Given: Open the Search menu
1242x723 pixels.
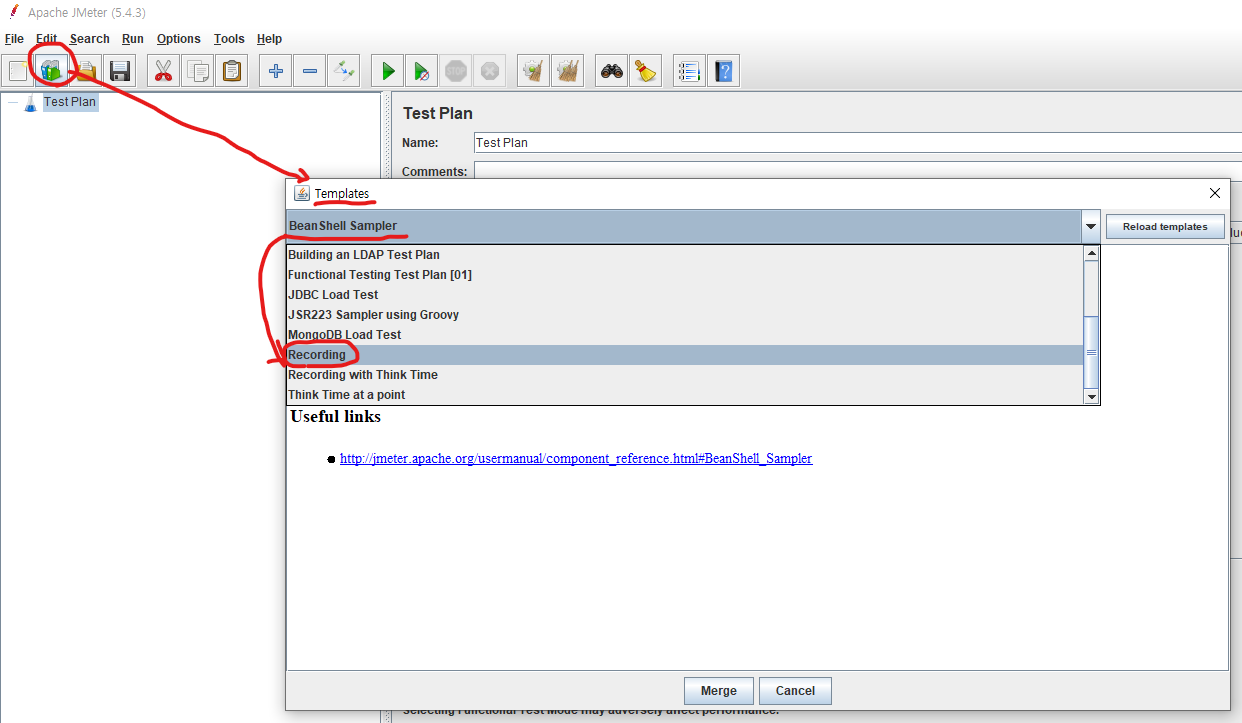Looking at the screenshot, I should click(x=90, y=39).
